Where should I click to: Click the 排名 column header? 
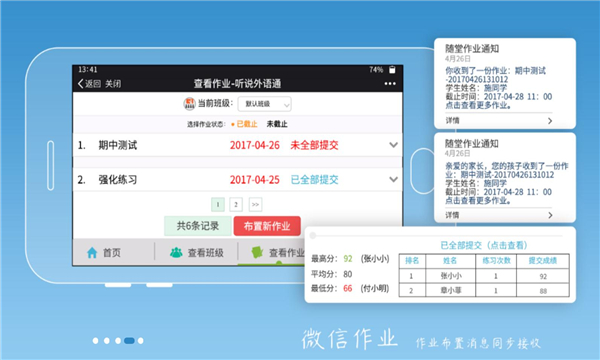(412, 261)
